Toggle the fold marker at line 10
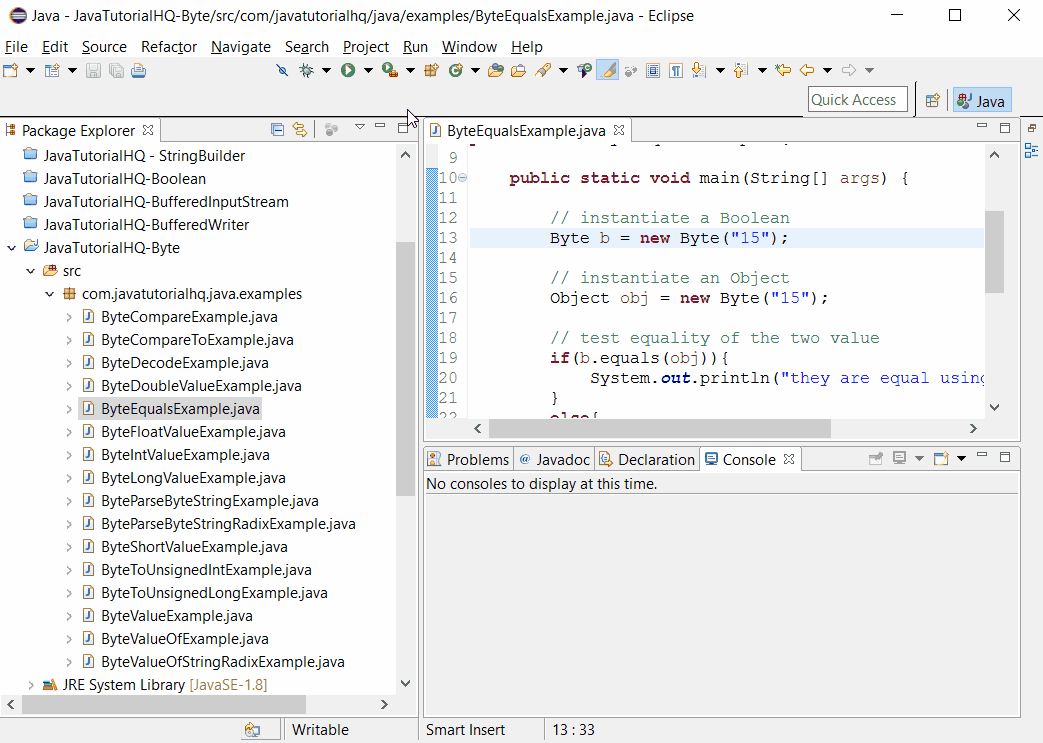The height and width of the screenshot is (743, 1043). [462, 178]
